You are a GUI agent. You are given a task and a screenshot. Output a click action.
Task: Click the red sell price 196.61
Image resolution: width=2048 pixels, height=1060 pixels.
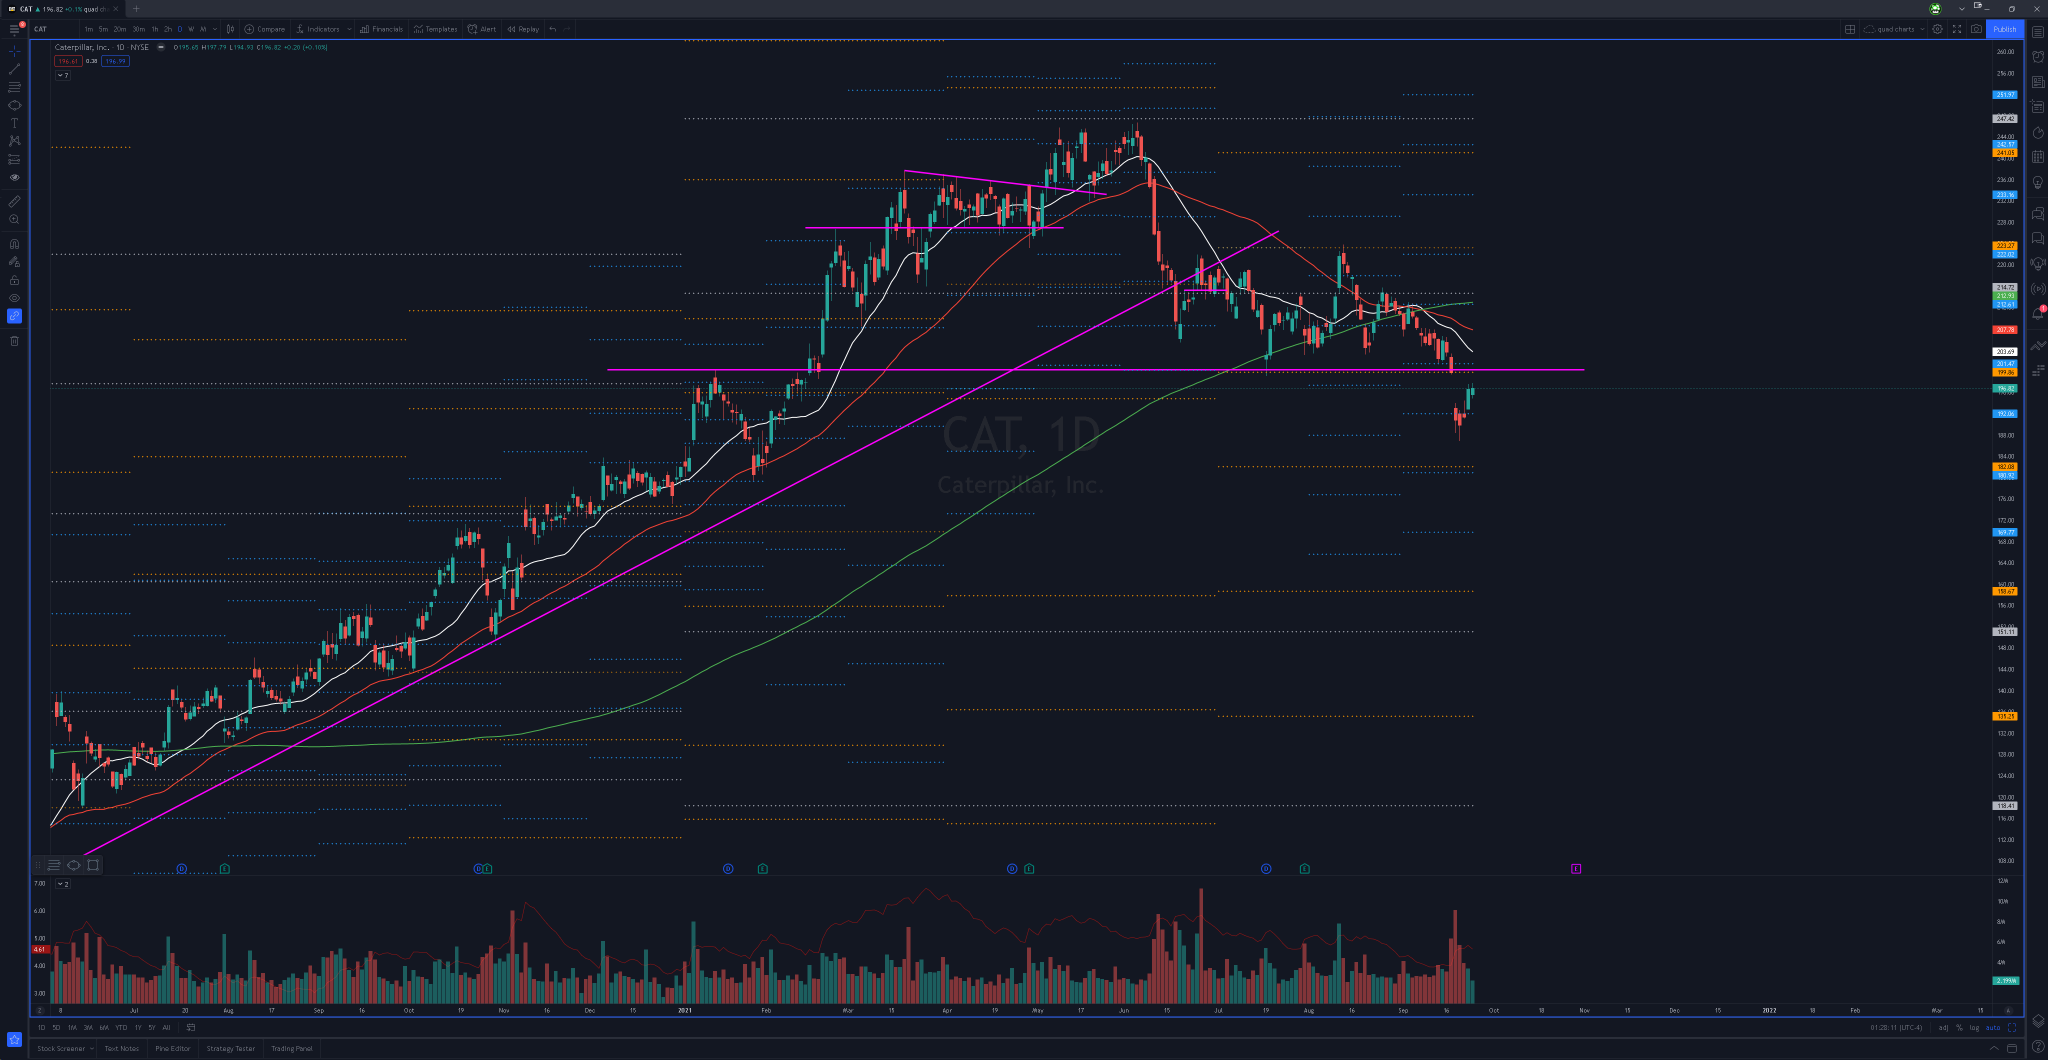click(66, 61)
